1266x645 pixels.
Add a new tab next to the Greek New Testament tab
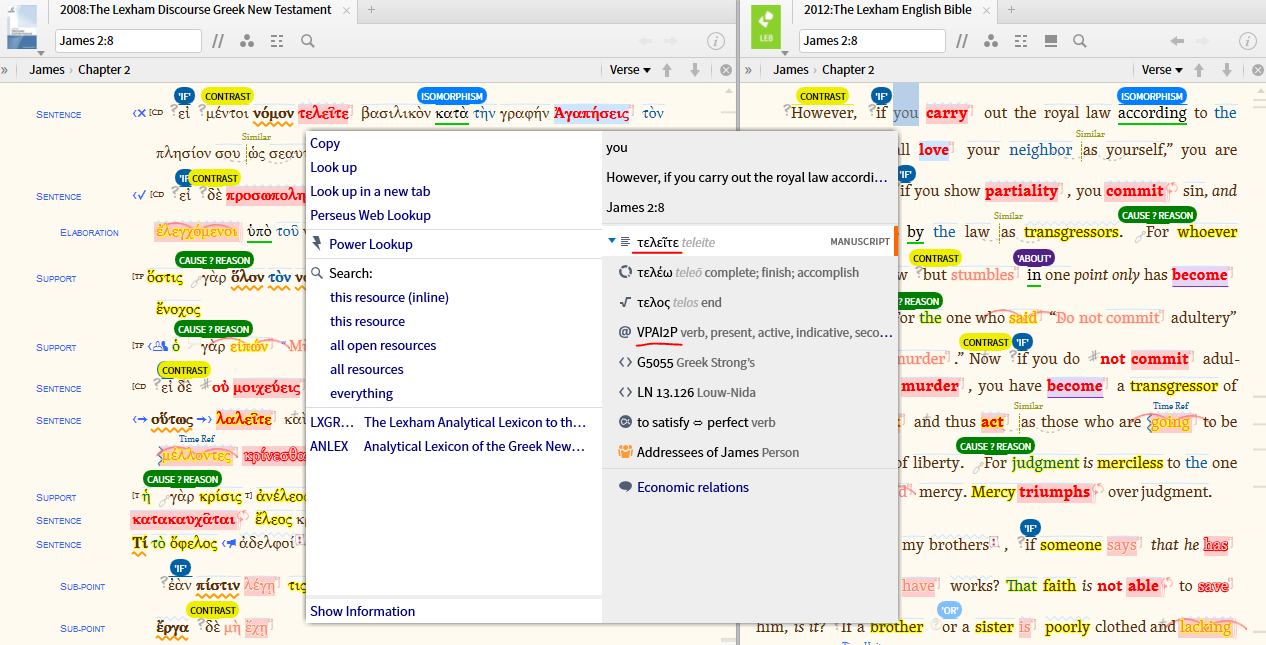(x=371, y=10)
